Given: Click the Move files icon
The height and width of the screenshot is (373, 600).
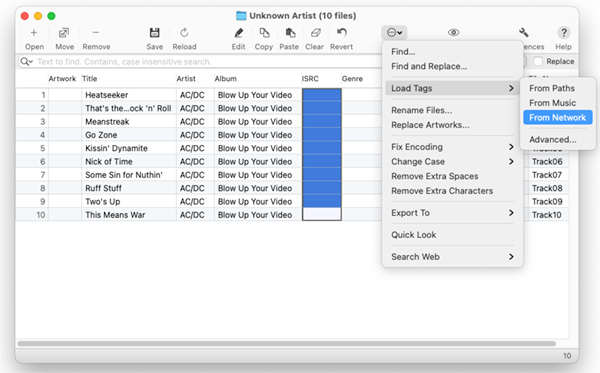Looking at the screenshot, I should 64,33.
